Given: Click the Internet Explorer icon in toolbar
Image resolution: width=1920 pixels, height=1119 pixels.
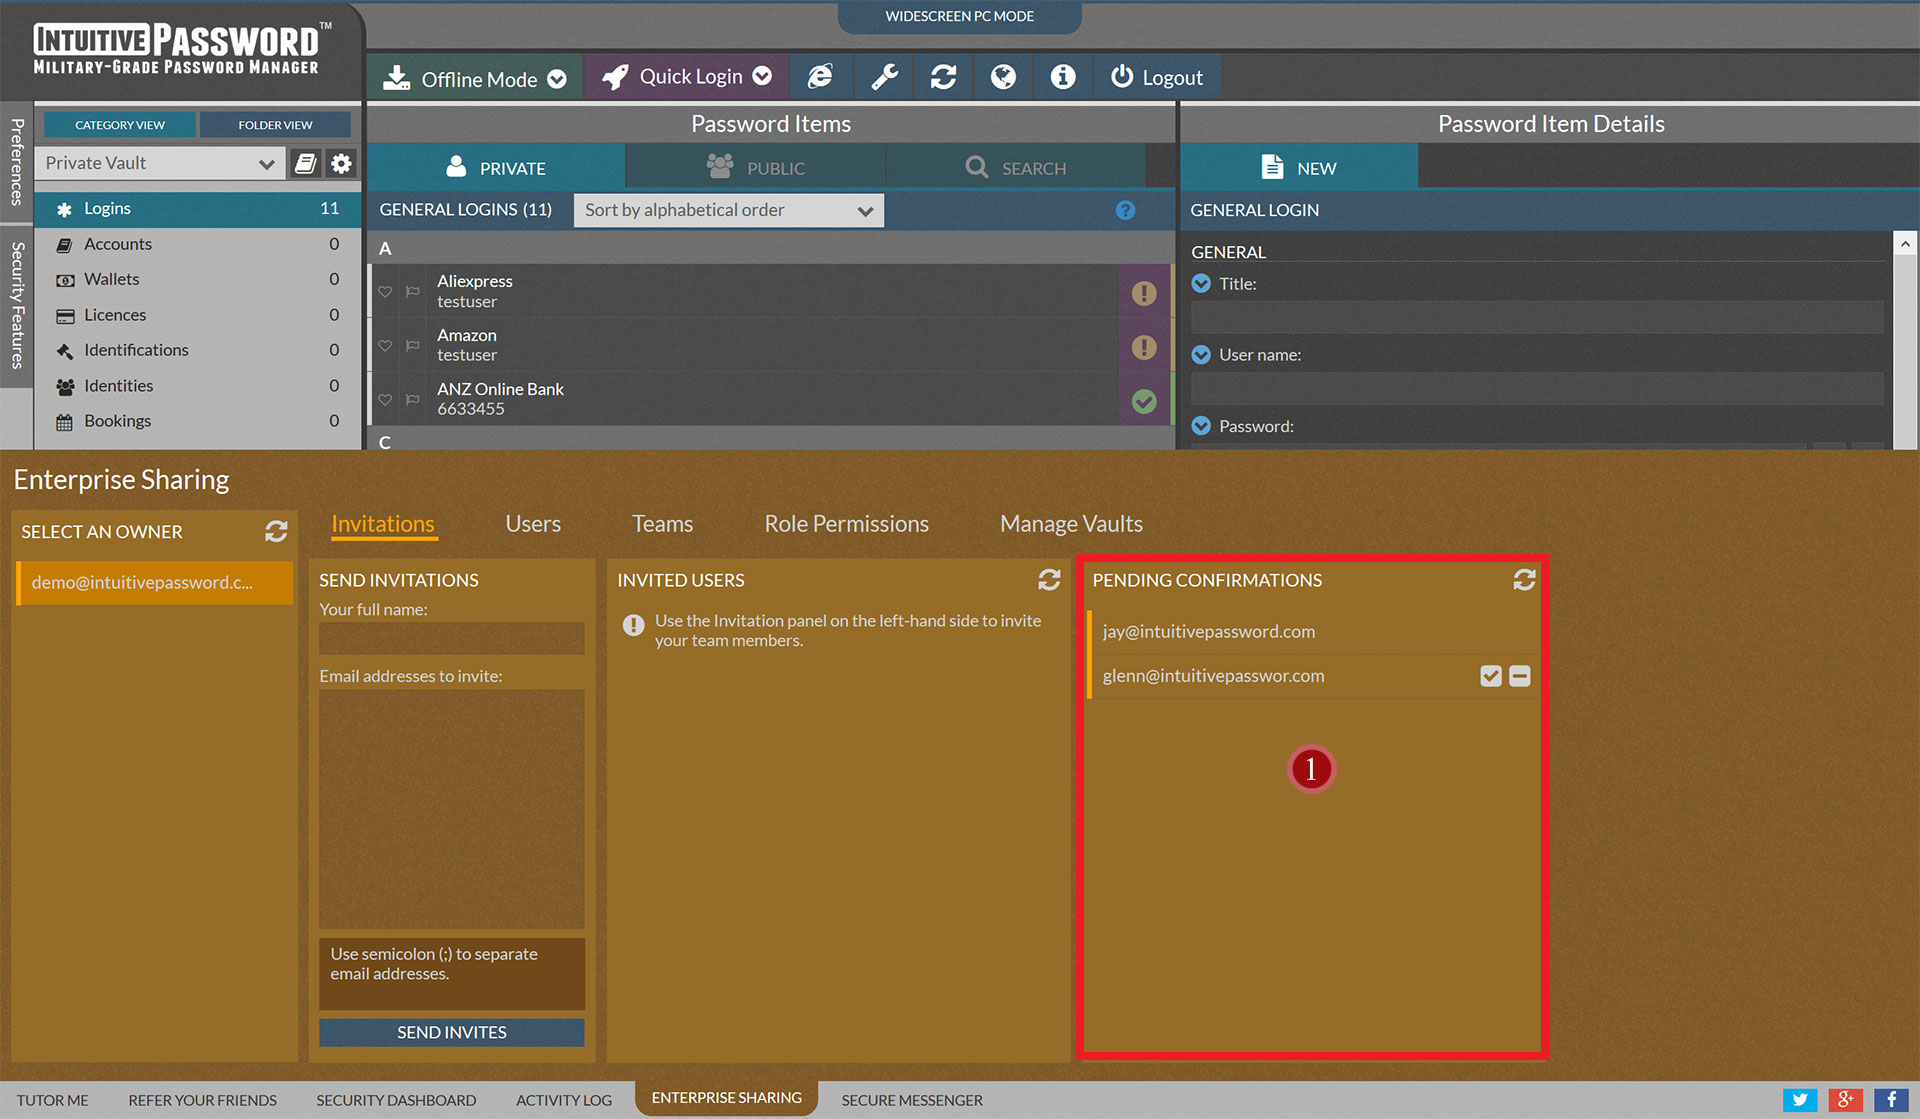Looking at the screenshot, I should click(x=820, y=77).
